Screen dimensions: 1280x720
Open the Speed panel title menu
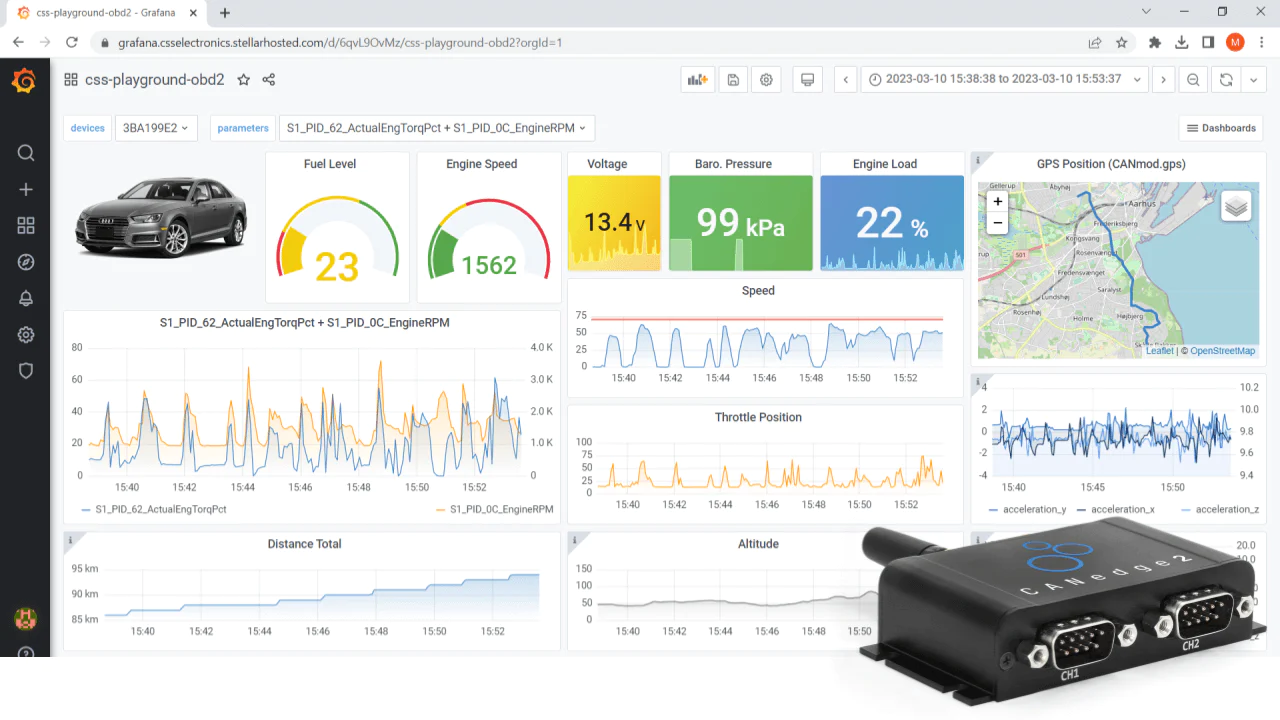click(x=758, y=291)
